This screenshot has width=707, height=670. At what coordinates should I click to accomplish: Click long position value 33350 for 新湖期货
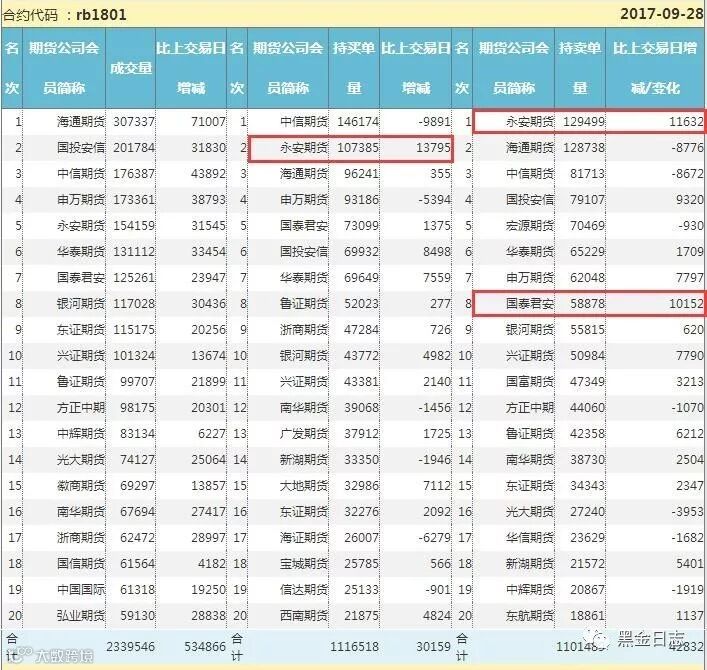pos(362,460)
